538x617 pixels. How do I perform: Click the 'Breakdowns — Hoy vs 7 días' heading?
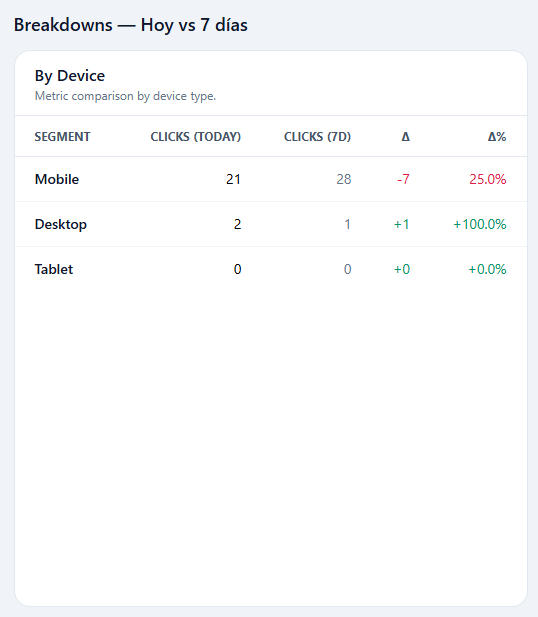pos(131,25)
